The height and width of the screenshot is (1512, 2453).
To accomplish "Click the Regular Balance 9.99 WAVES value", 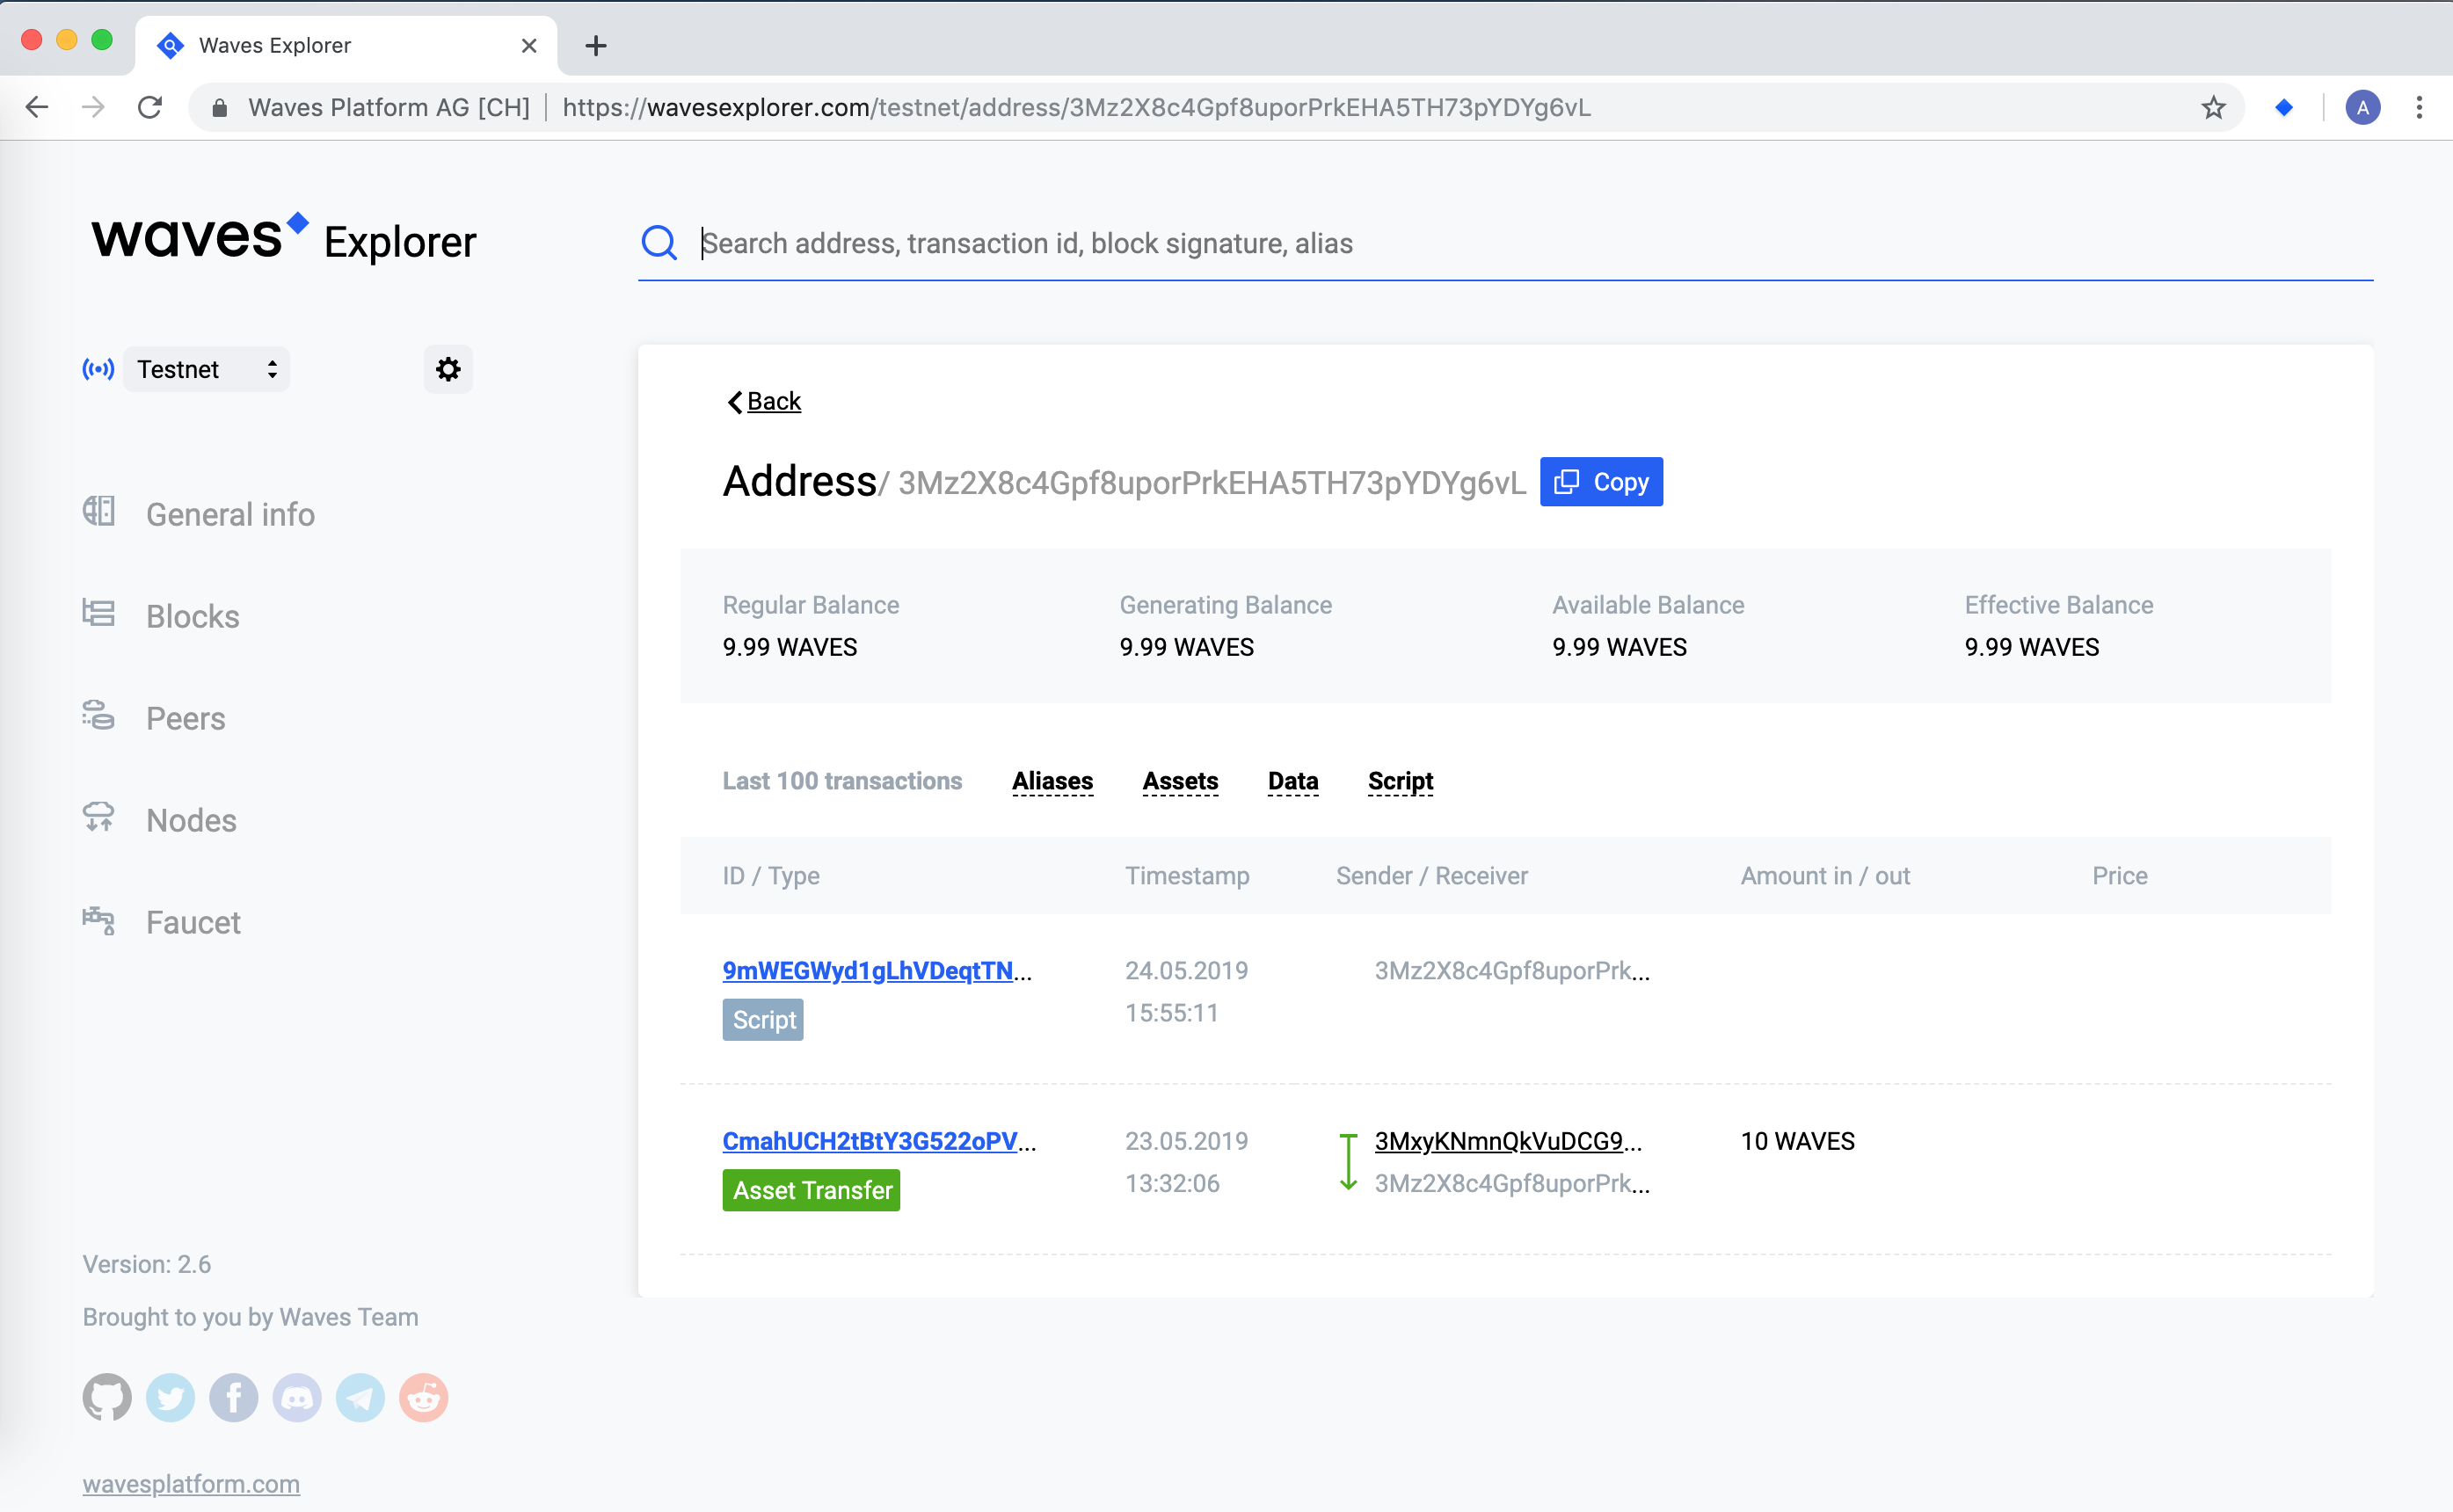I will click(x=790, y=647).
